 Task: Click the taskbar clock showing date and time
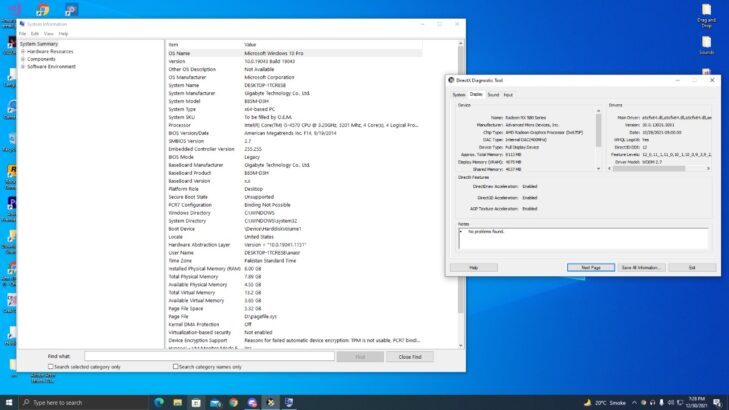point(696,403)
